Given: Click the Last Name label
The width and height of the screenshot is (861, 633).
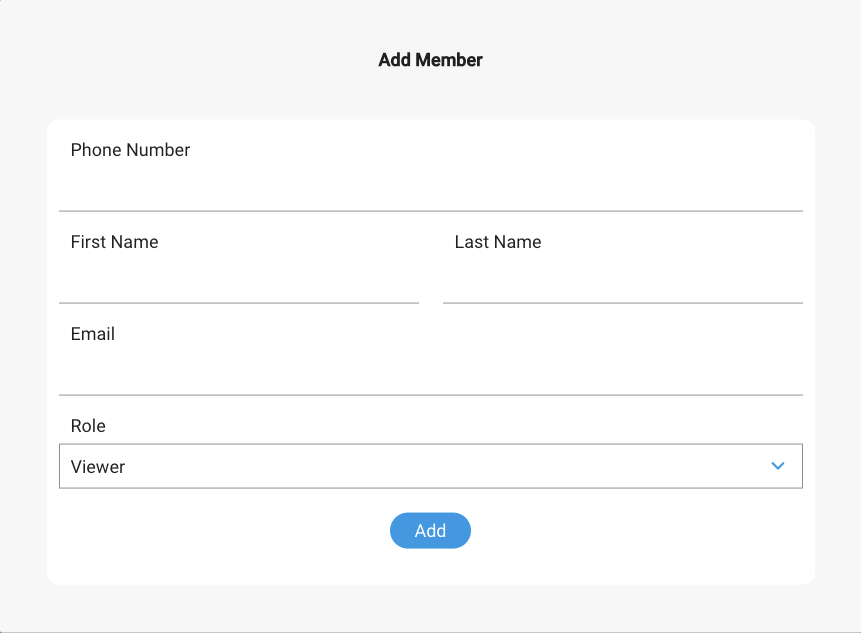Looking at the screenshot, I should click(x=497, y=242).
